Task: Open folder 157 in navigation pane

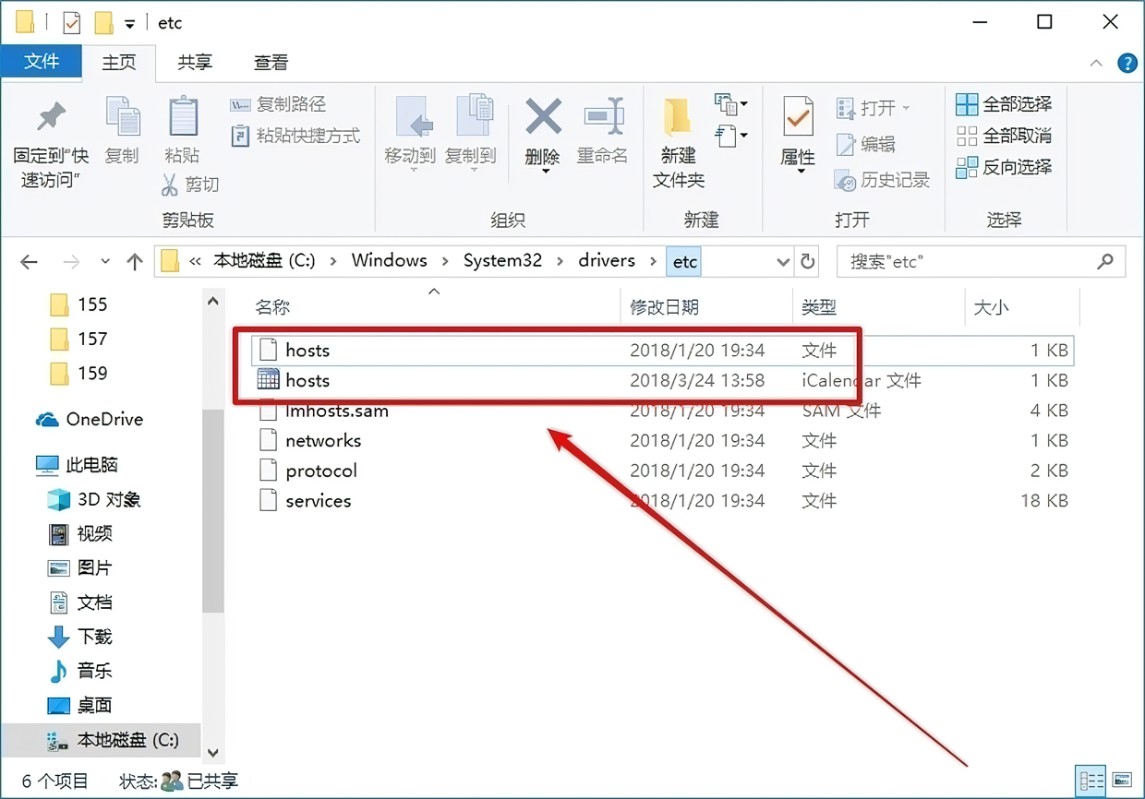Action: point(79,339)
